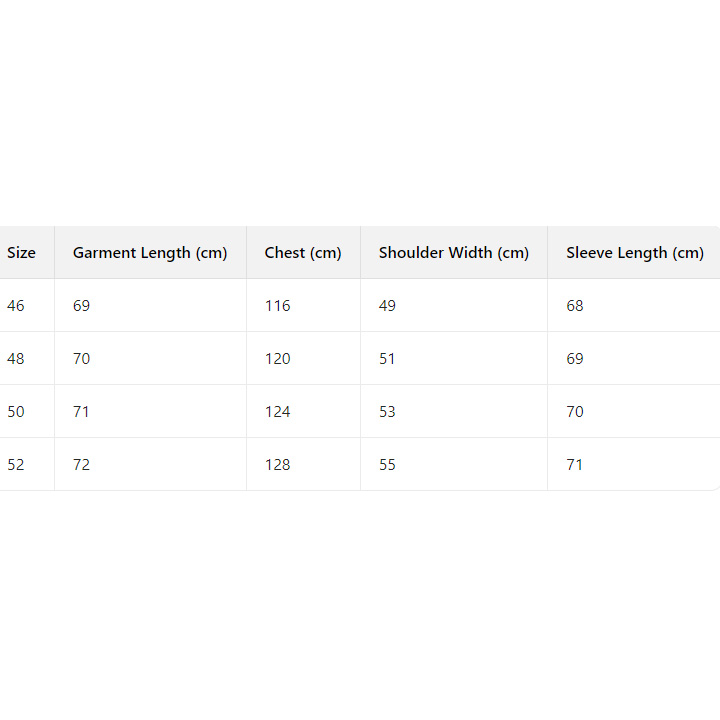Select size 52 in the Size column
The height and width of the screenshot is (720, 720).
tap(16, 465)
